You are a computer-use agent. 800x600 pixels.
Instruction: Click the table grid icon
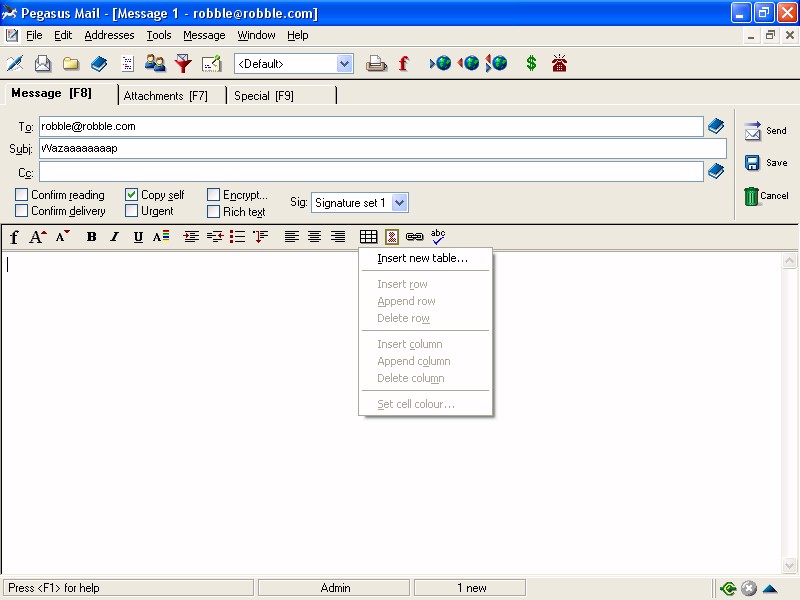(368, 237)
